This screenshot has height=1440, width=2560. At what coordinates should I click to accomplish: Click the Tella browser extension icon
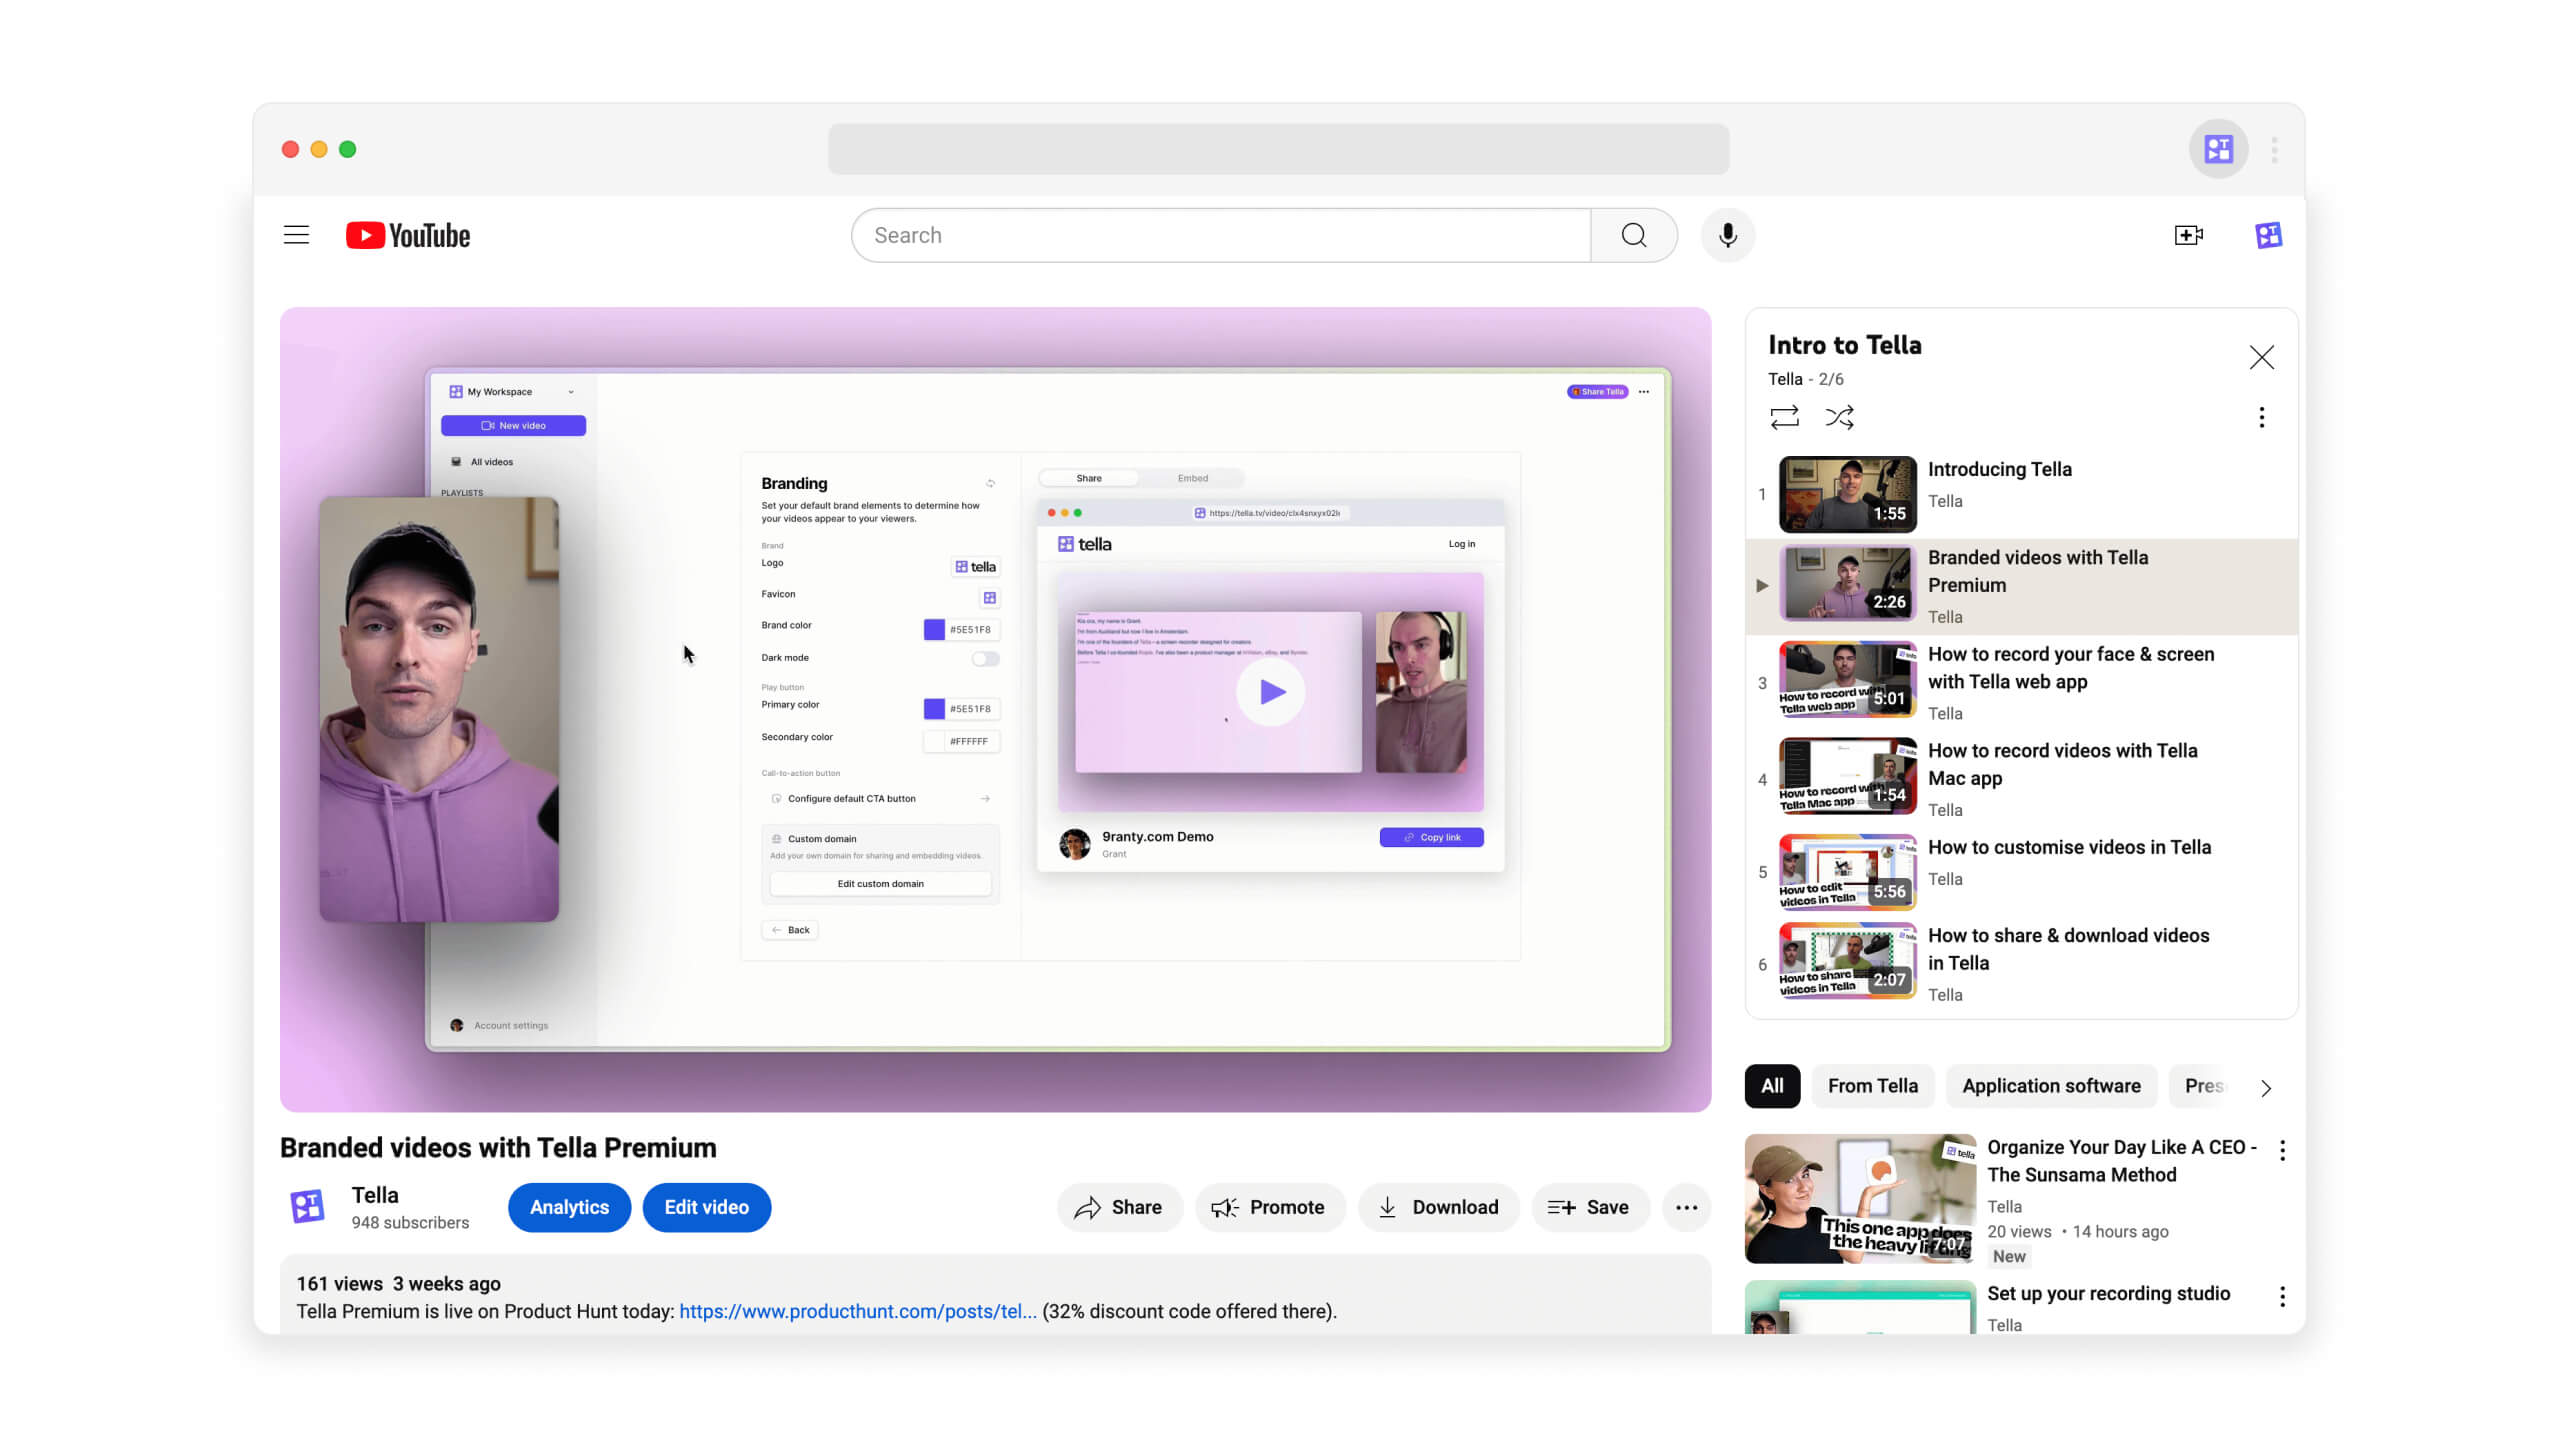click(2218, 149)
